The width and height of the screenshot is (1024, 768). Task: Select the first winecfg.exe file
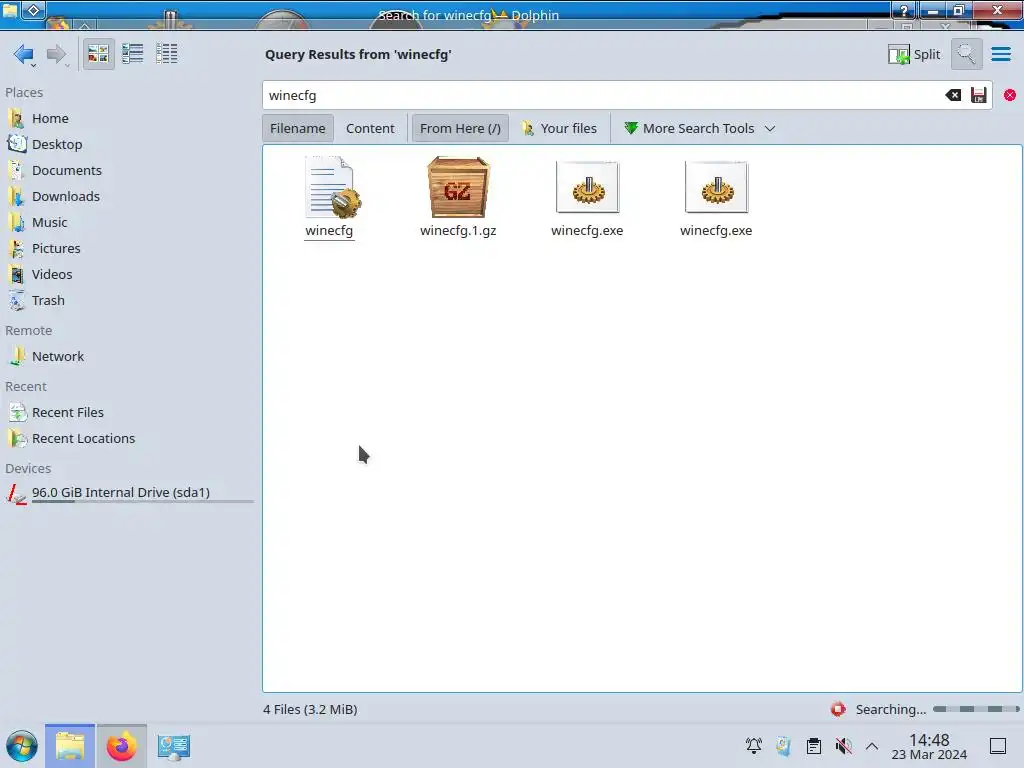pos(587,197)
